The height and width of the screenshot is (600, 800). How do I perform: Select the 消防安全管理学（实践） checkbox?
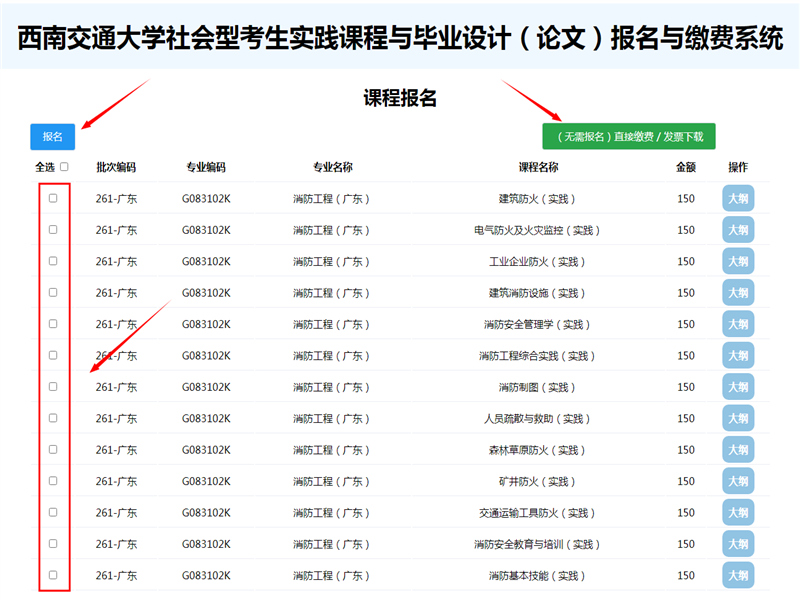coord(53,324)
